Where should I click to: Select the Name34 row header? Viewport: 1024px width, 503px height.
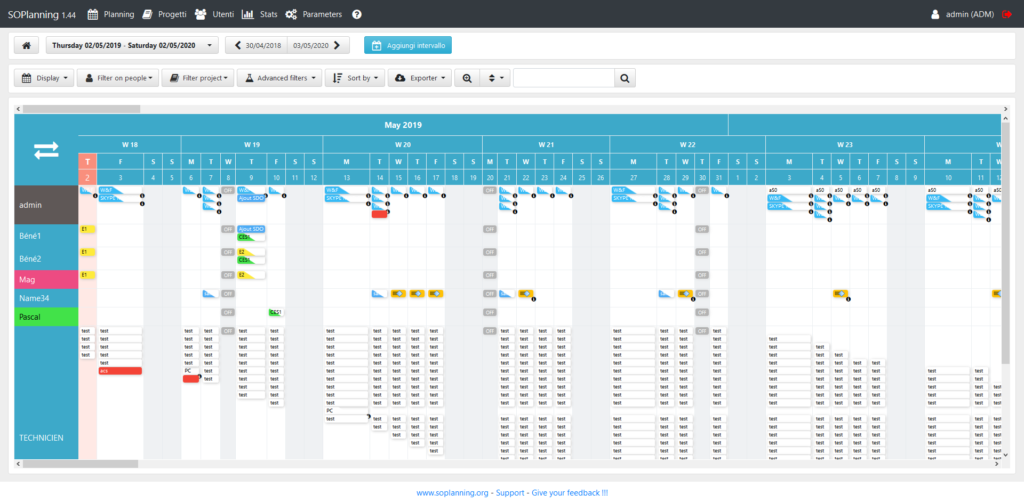point(46,299)
